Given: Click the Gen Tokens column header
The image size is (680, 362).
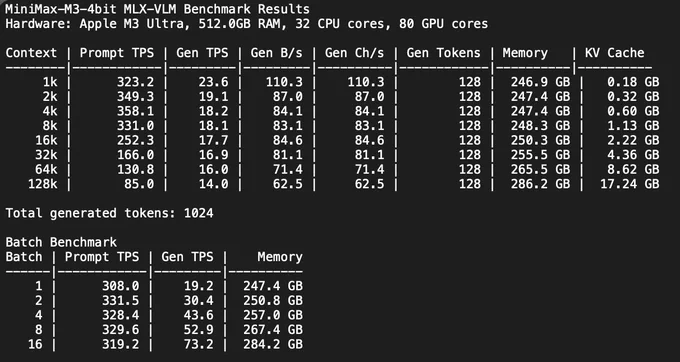Looking at the screenshot, I should [443, 53].
